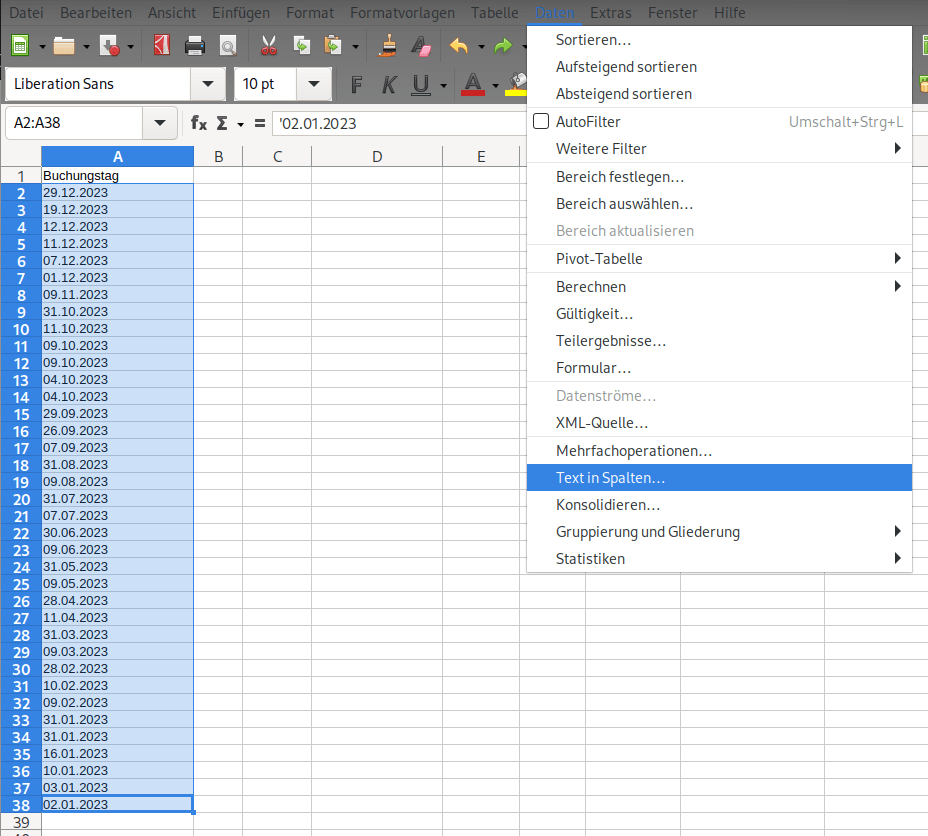Choose Bereich festlegen…
928x836 pixels.
click(x=719, y=177)
